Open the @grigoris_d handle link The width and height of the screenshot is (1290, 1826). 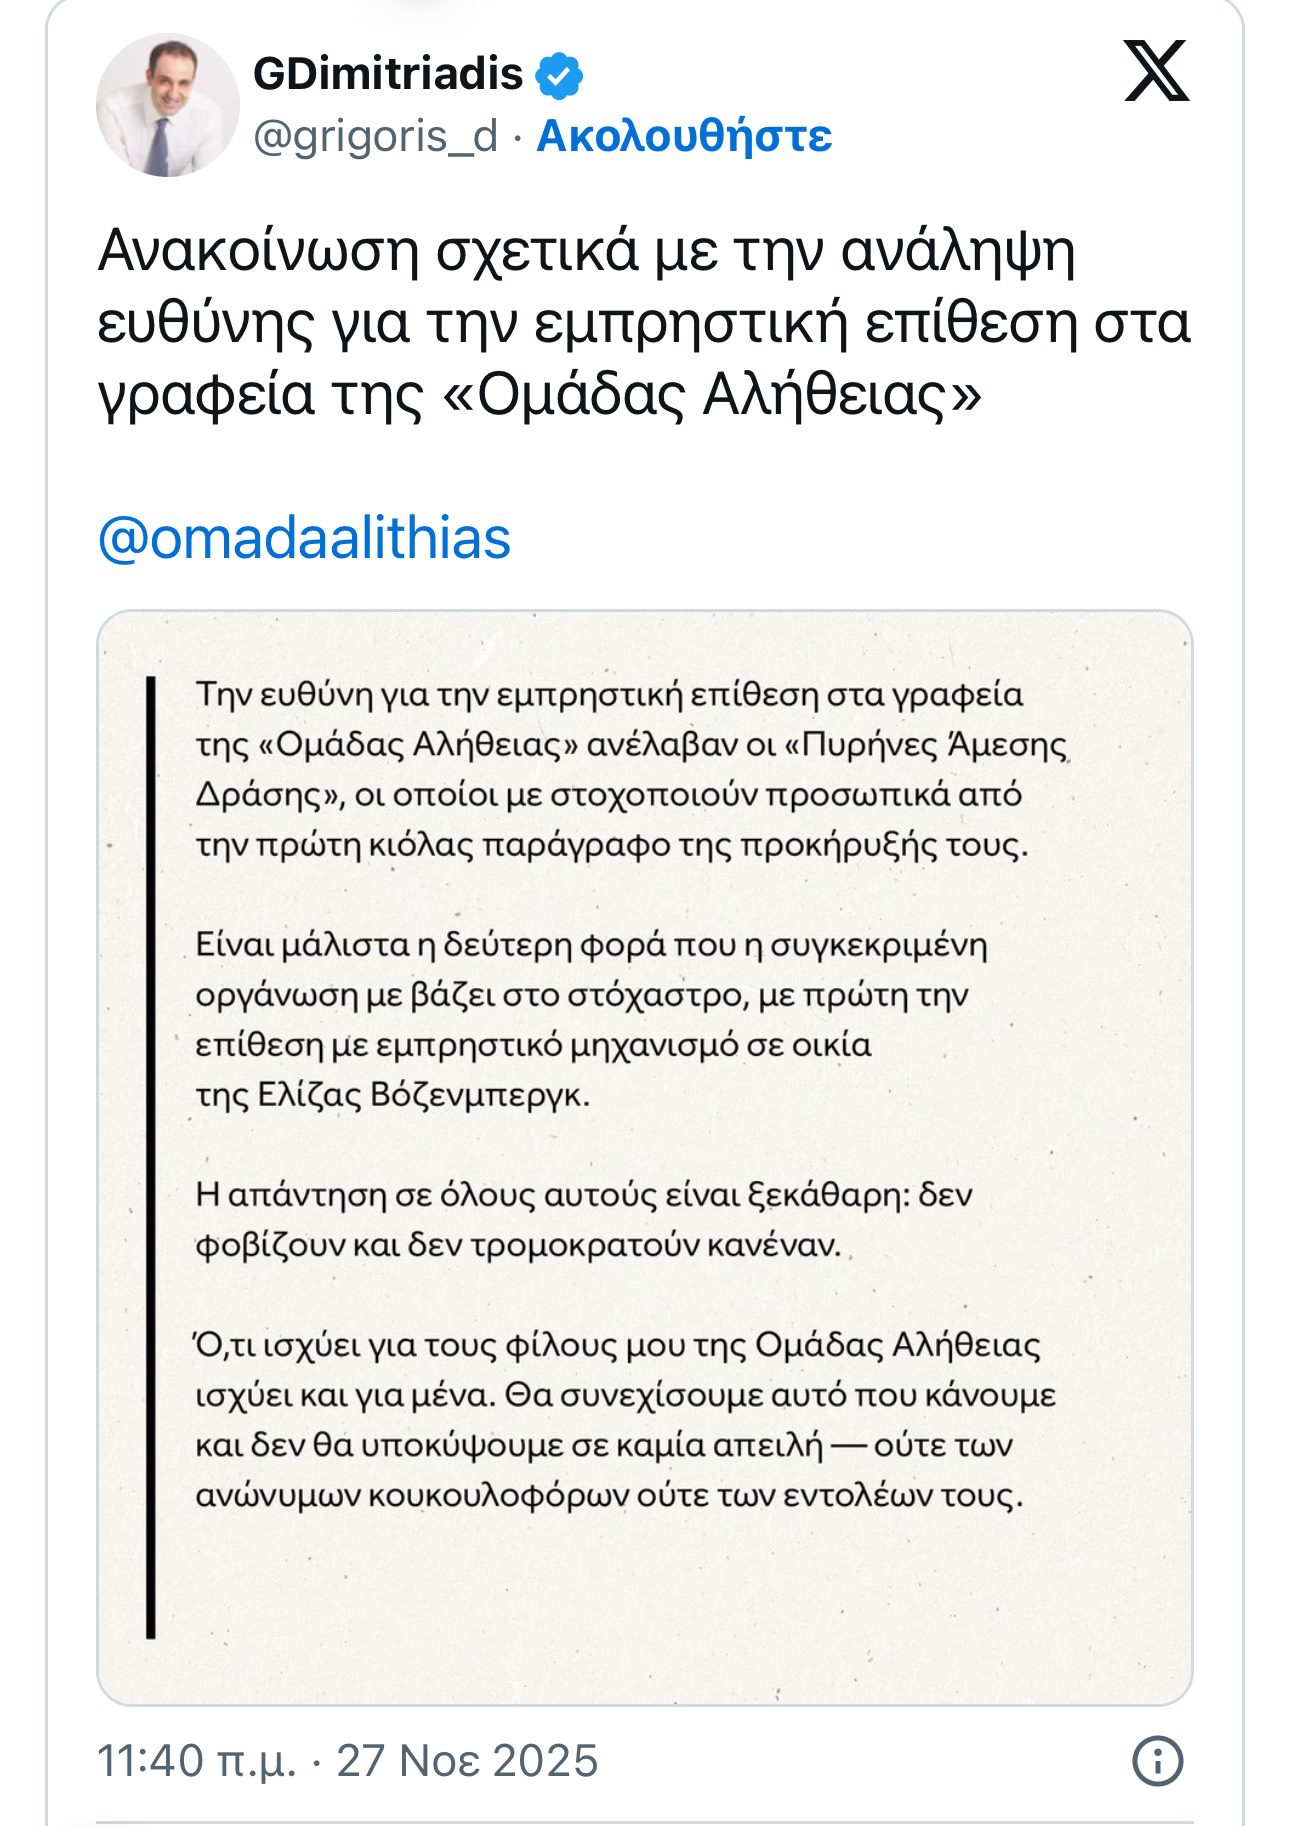pyautogui.click(x=375, y=136)
